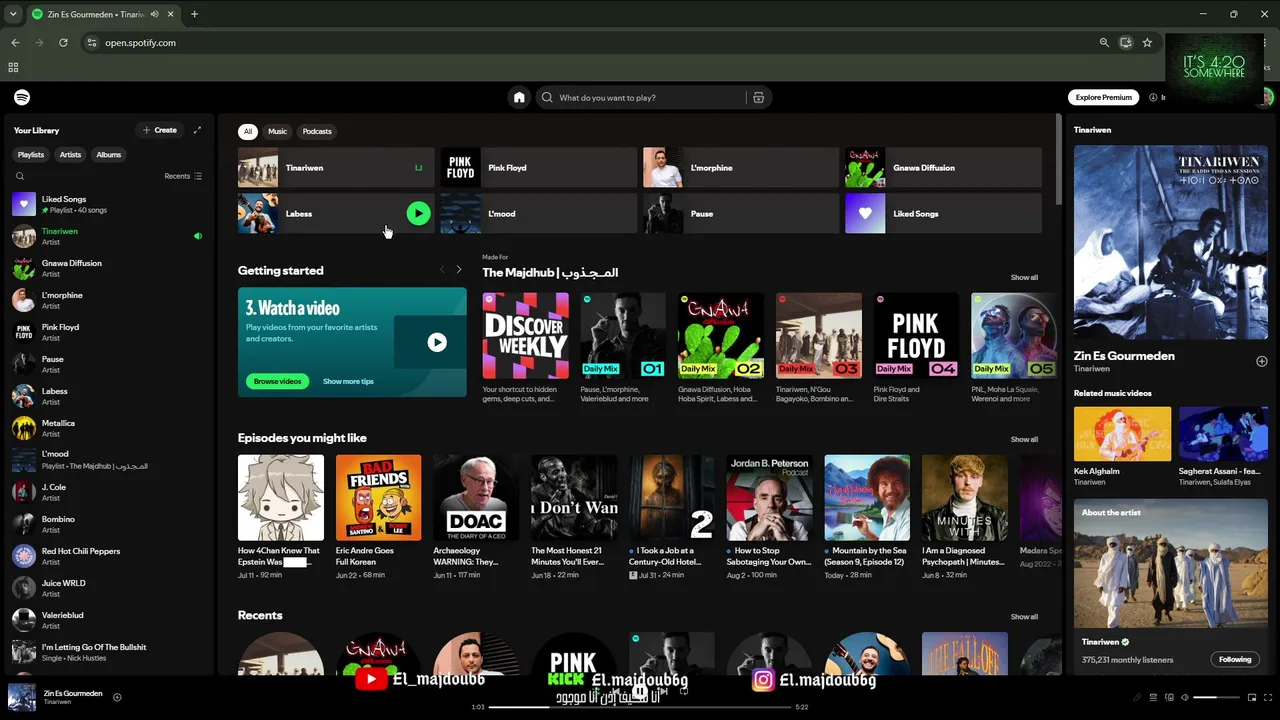
Task: Bookmark this page with the star icon
Action: click(x=1147, y=43)
